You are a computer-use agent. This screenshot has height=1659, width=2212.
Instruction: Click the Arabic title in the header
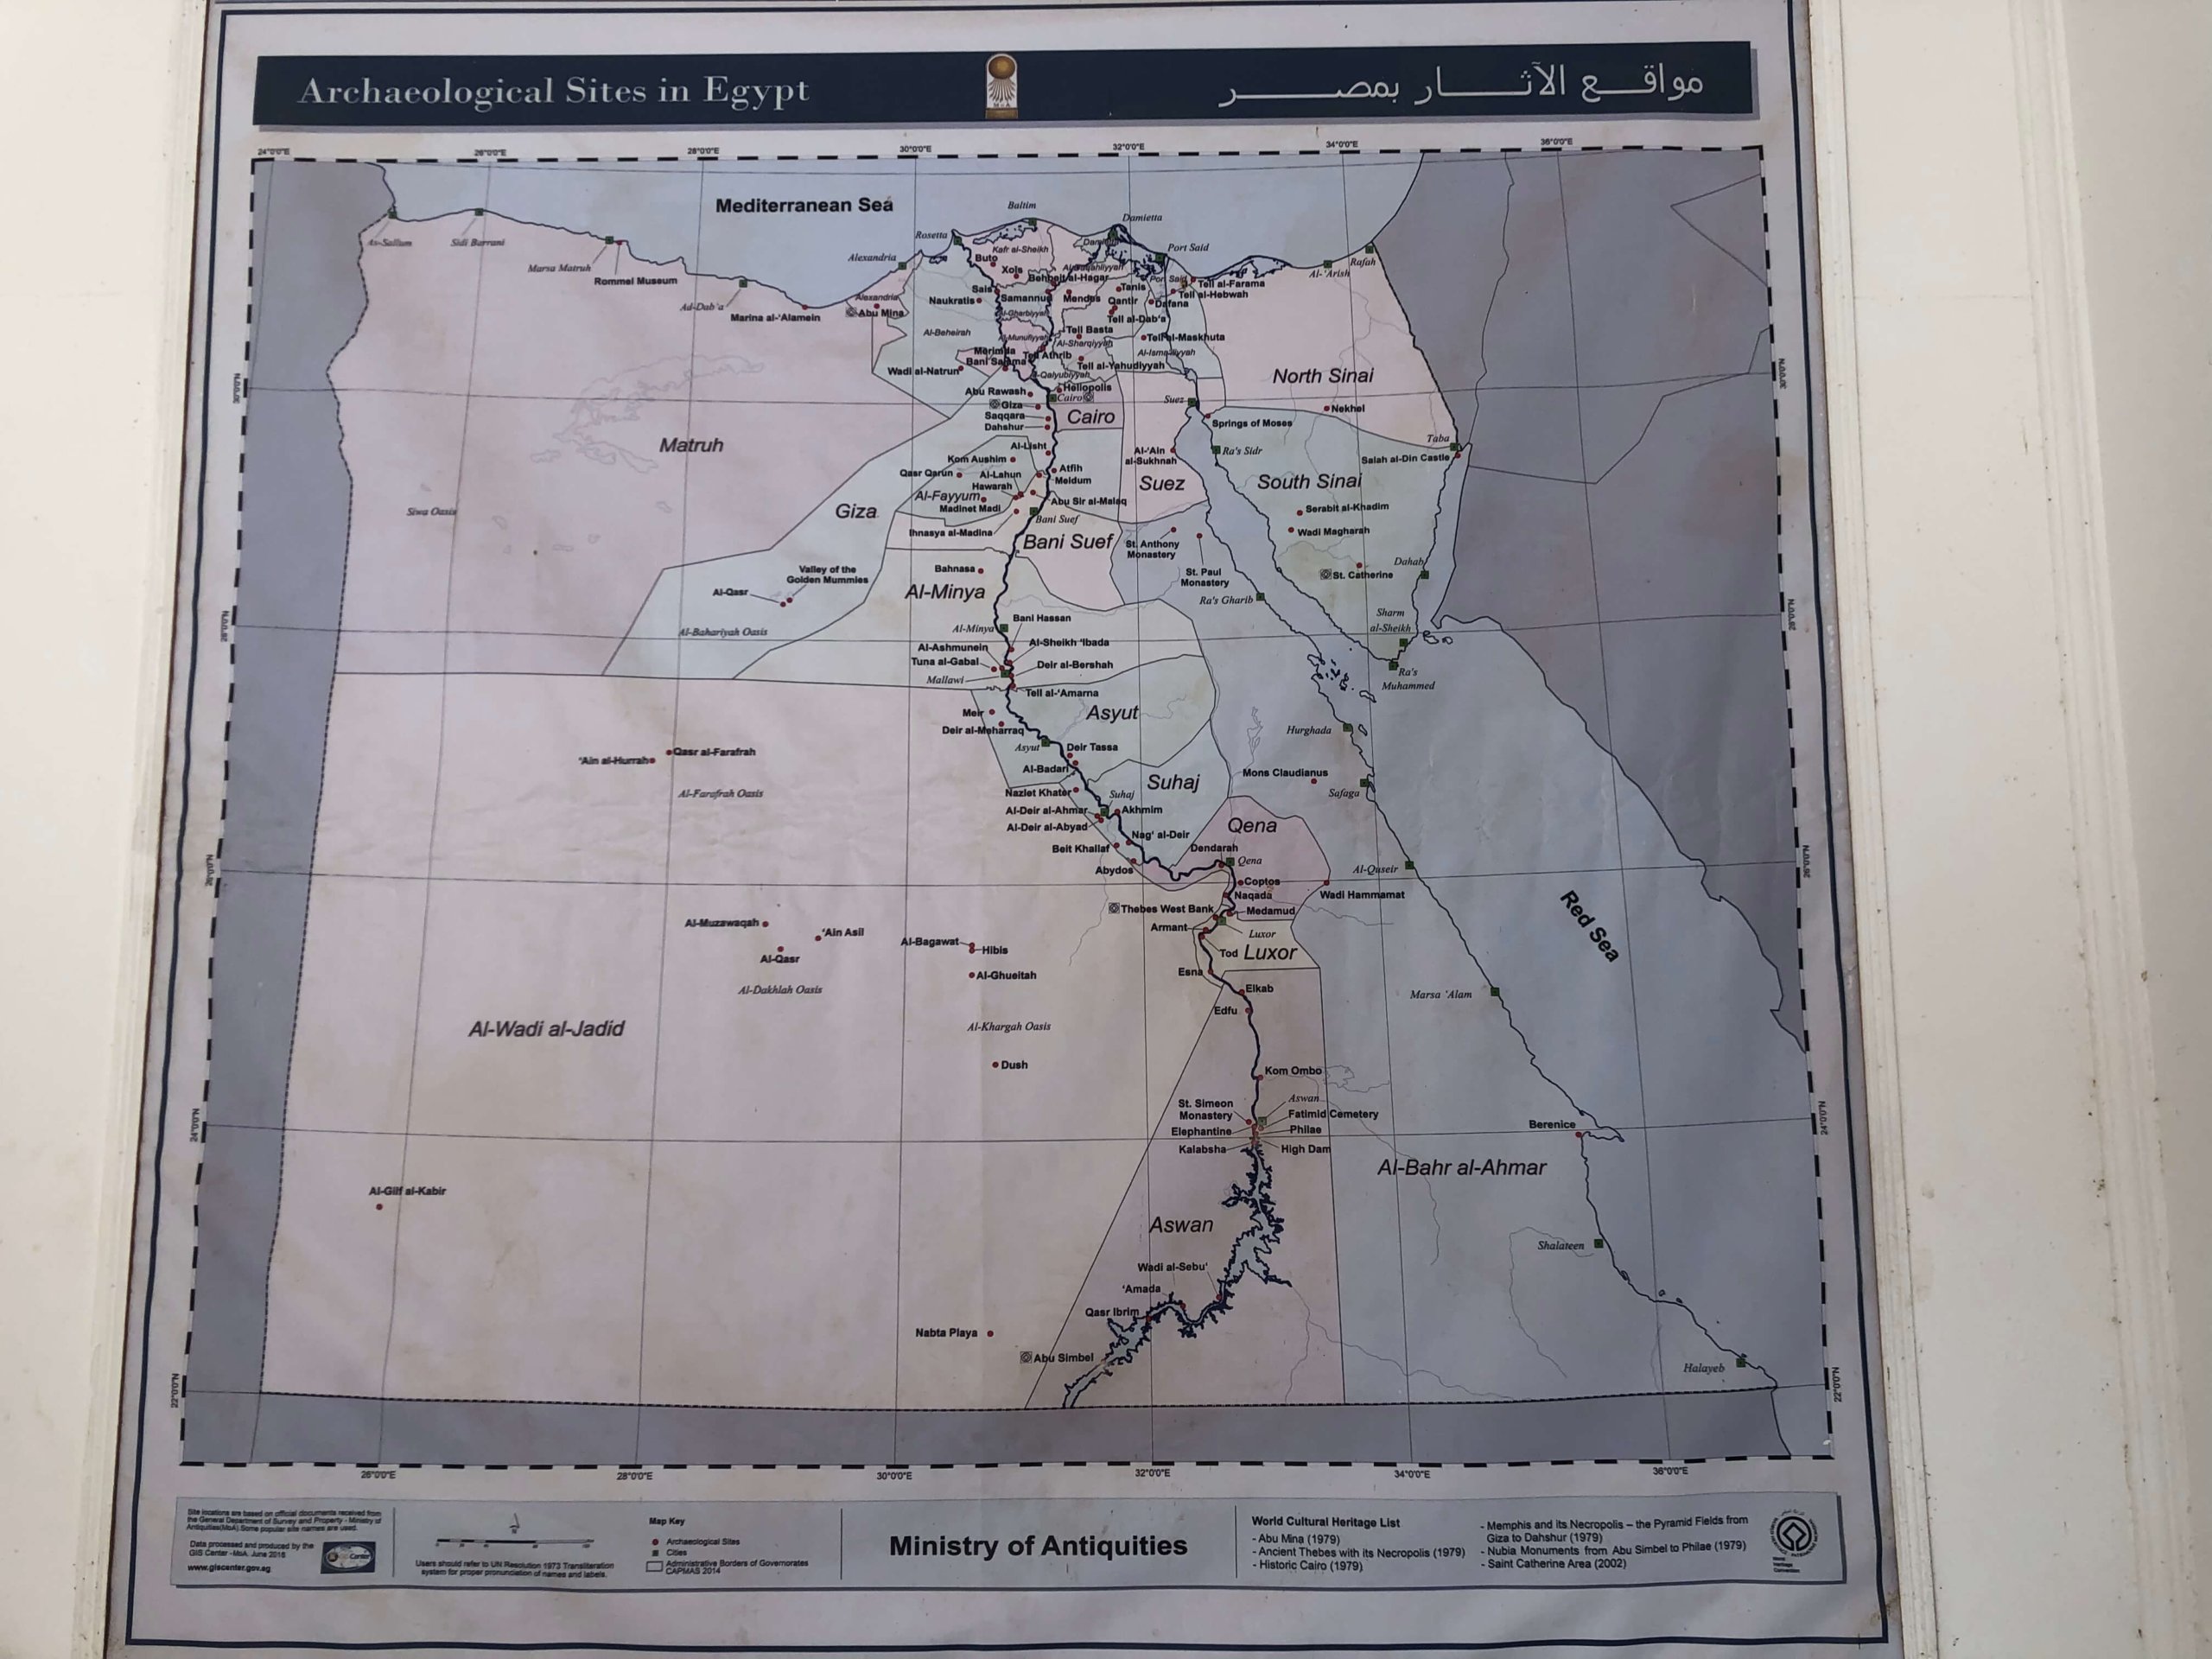pos(1459,86)
